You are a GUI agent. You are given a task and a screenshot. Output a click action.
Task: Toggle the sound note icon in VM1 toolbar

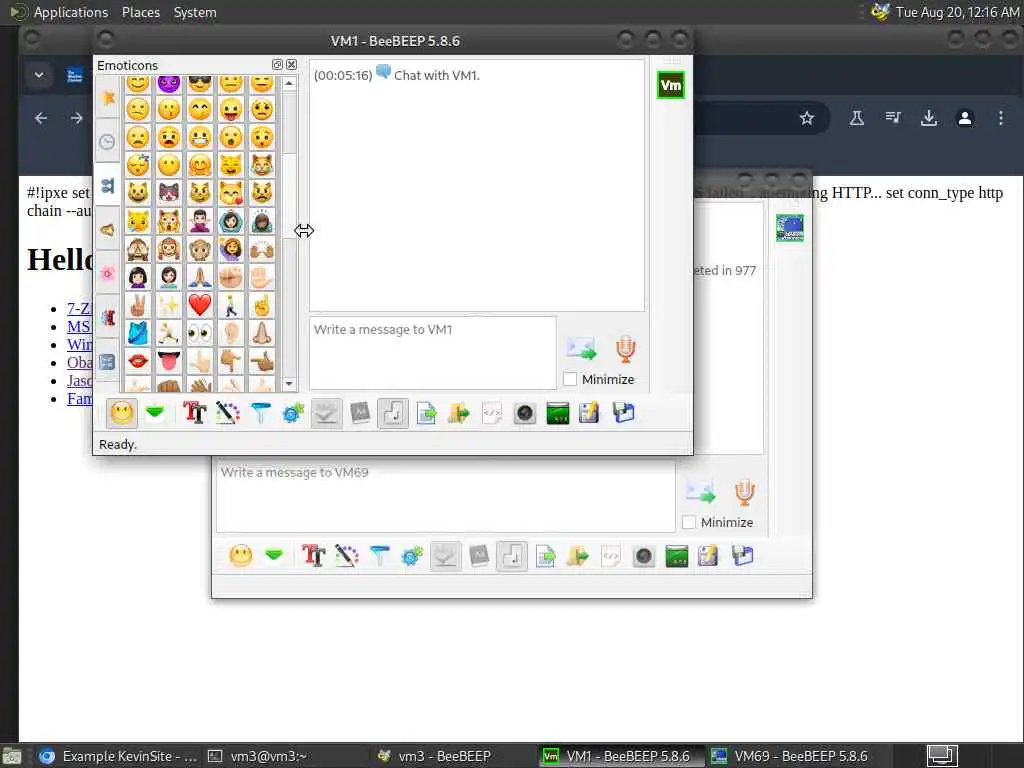392,413
